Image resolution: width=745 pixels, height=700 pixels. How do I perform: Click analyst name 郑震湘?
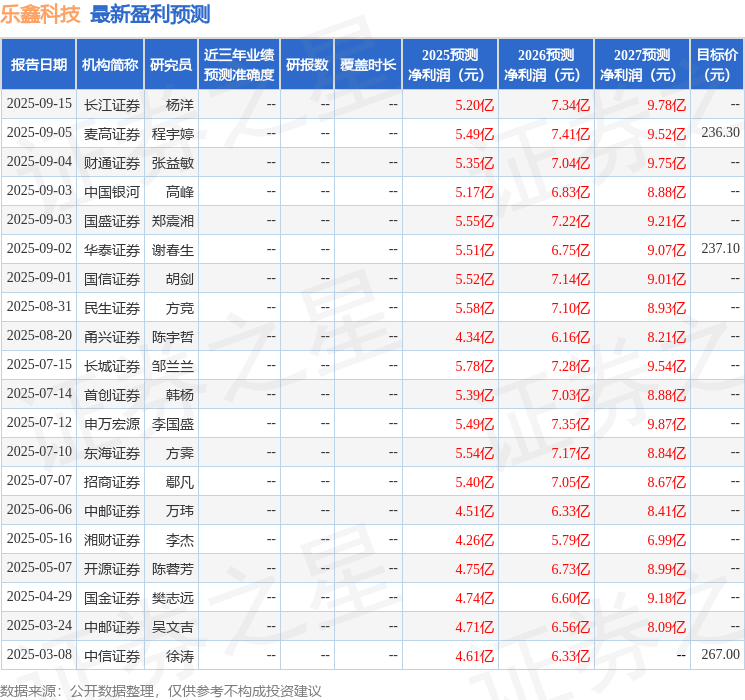tap(173, 221)
